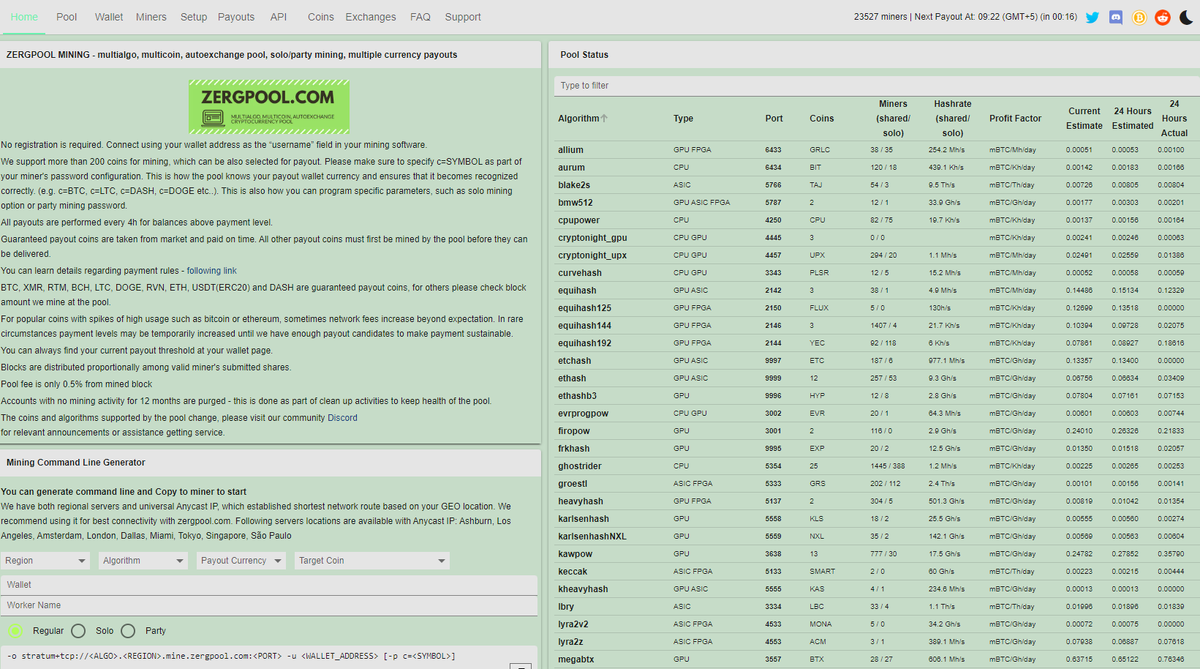Click the orange Bitcoin icon
This screenshot has width=1200, height=669.
[1139, 17]
